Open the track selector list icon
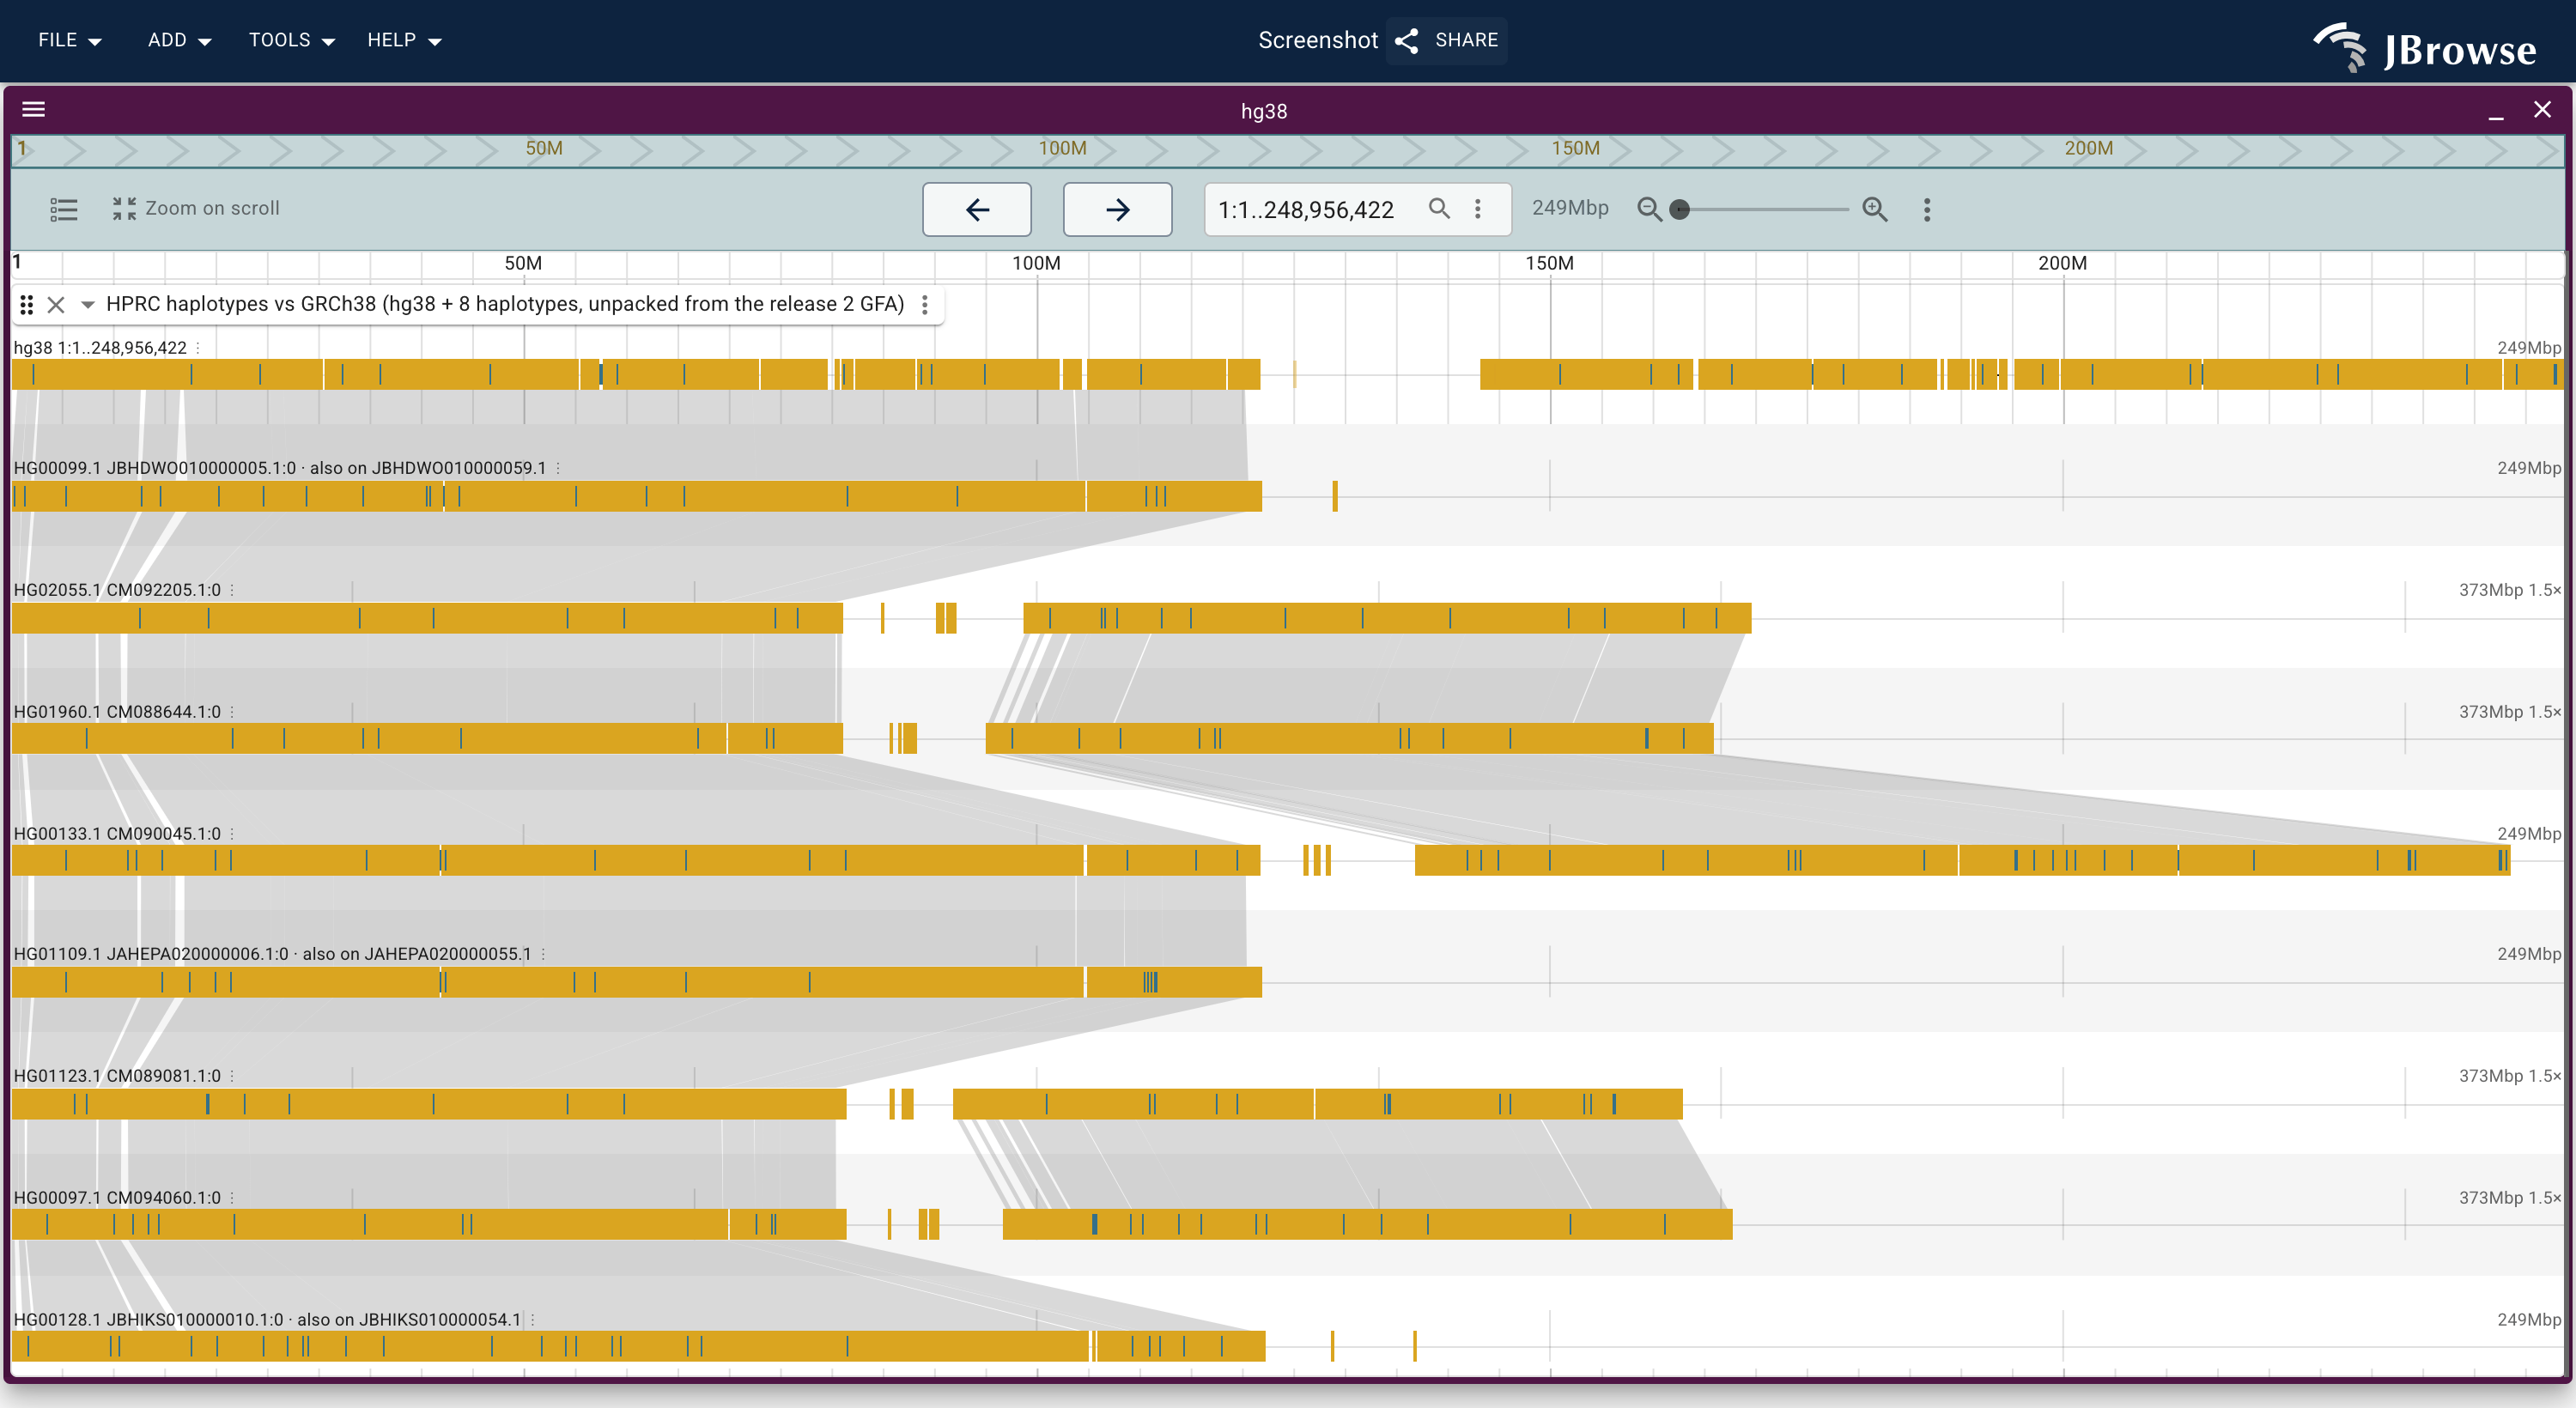Screen dimensions: 2576x1408 pos(64,209)
